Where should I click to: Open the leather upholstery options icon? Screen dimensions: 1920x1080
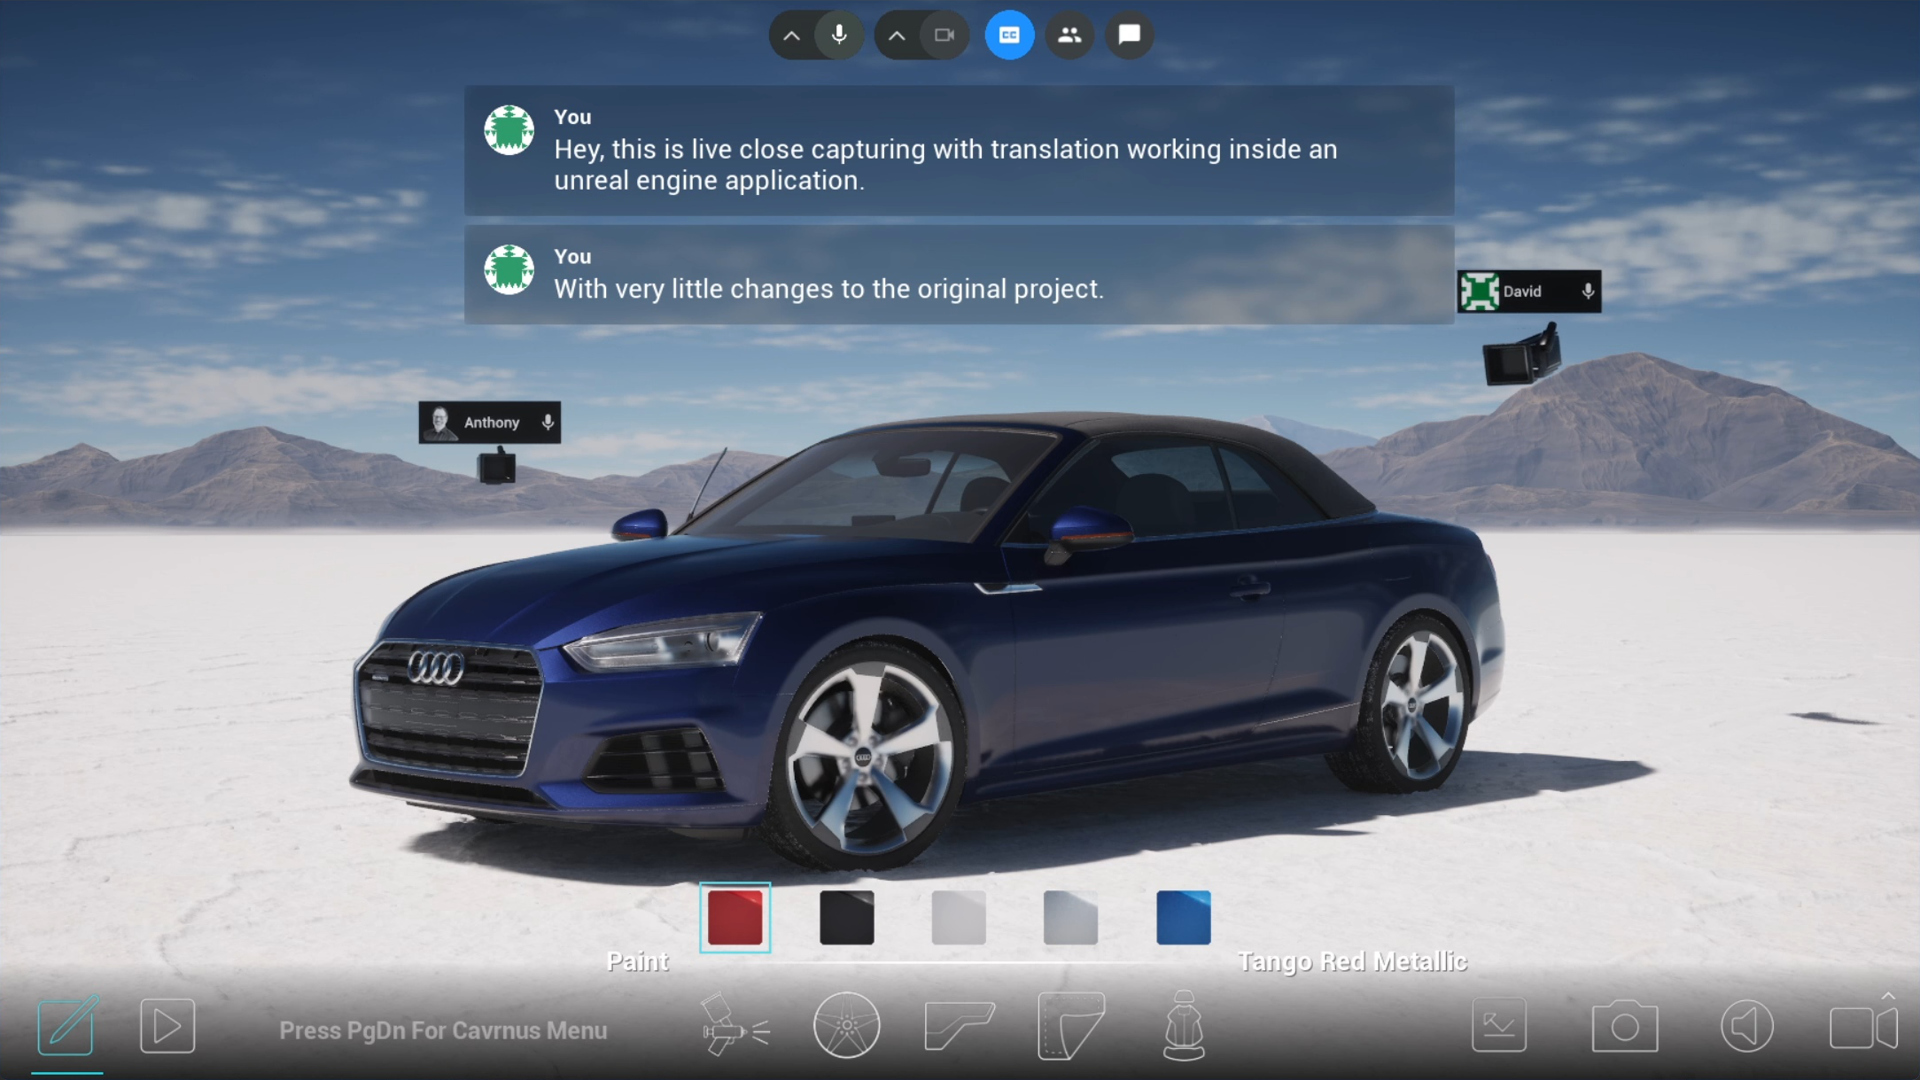[1071, 1025]
